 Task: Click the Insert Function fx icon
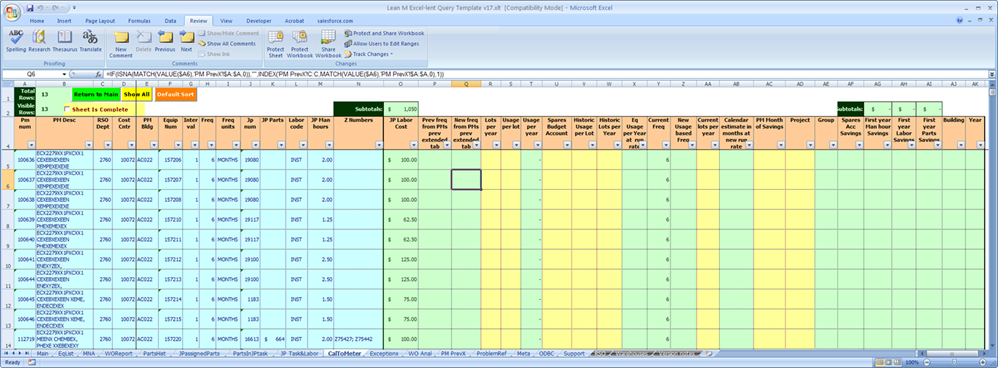[x=99, y=74]
